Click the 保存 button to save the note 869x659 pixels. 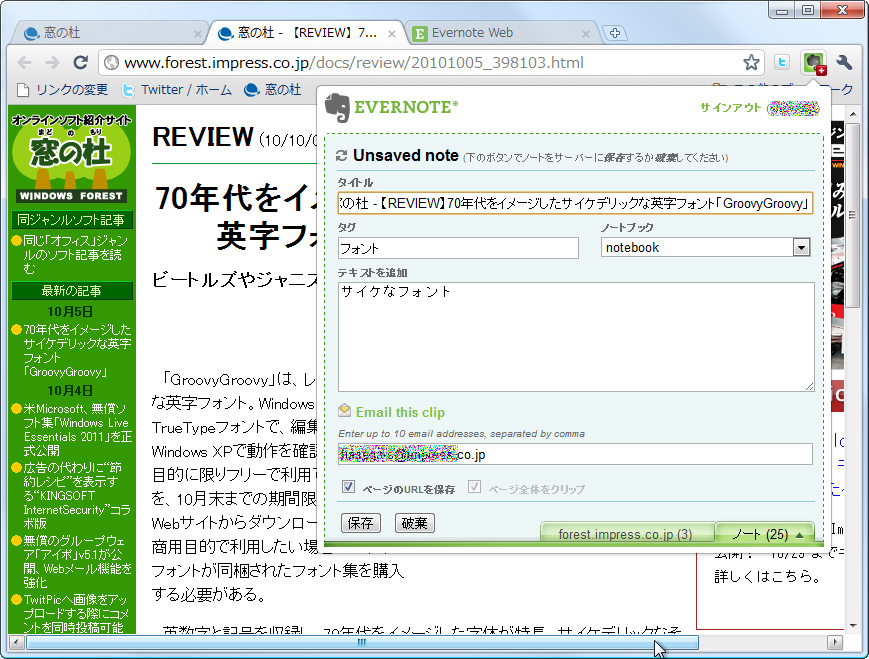tap(360, 523)
